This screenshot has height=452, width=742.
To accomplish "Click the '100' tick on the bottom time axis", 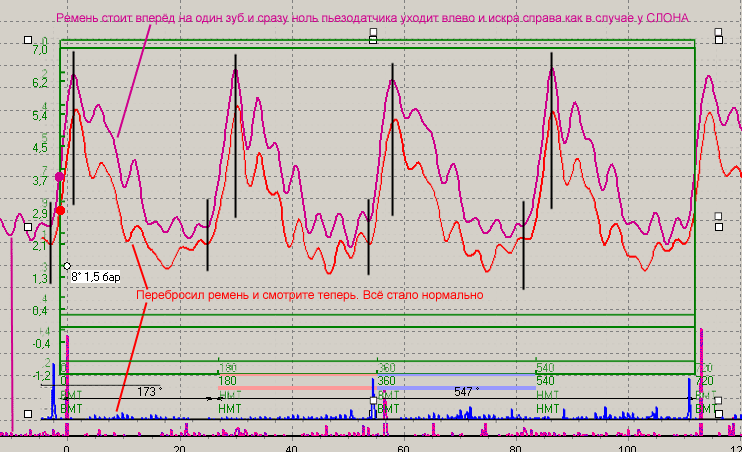I will click(x=627, y=448).
